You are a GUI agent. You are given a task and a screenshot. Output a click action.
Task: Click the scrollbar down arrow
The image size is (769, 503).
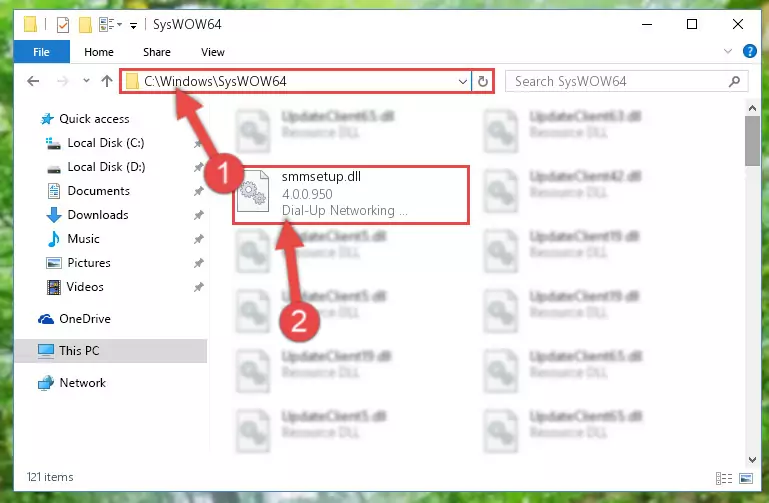[752, 459]
